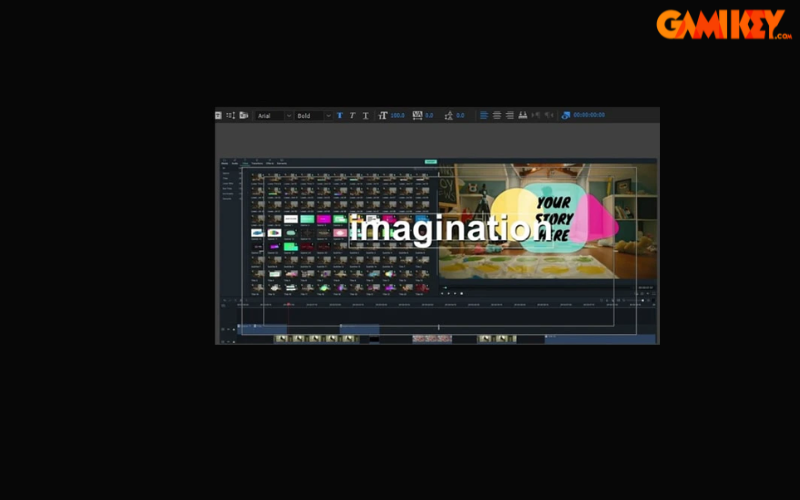The width and height of the screenshot is (800, 500).
Task: Select the imagination text on canvas
Action: click(x=451, y=229)
